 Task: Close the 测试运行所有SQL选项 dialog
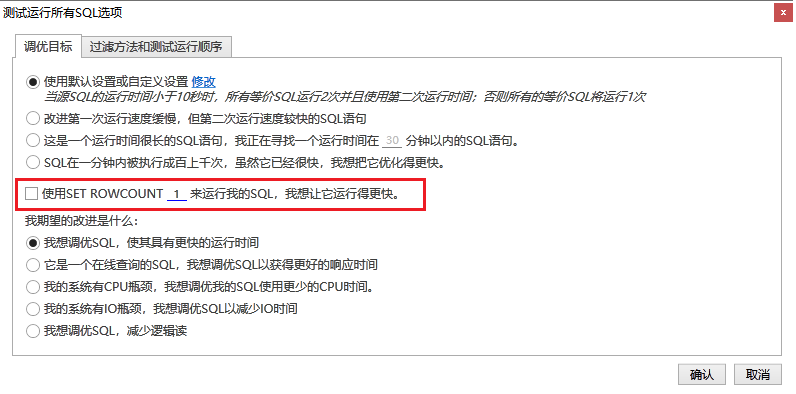pos(784,13)
